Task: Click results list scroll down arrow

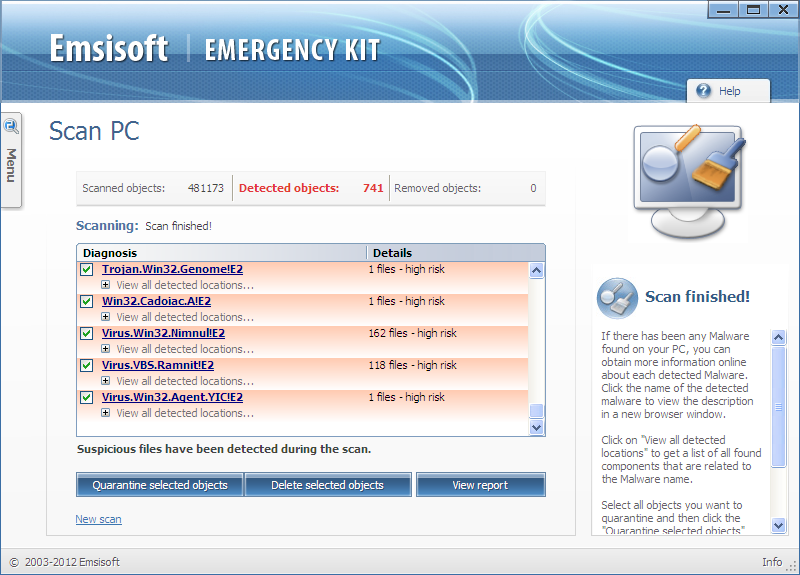Action: click(536, 428)
